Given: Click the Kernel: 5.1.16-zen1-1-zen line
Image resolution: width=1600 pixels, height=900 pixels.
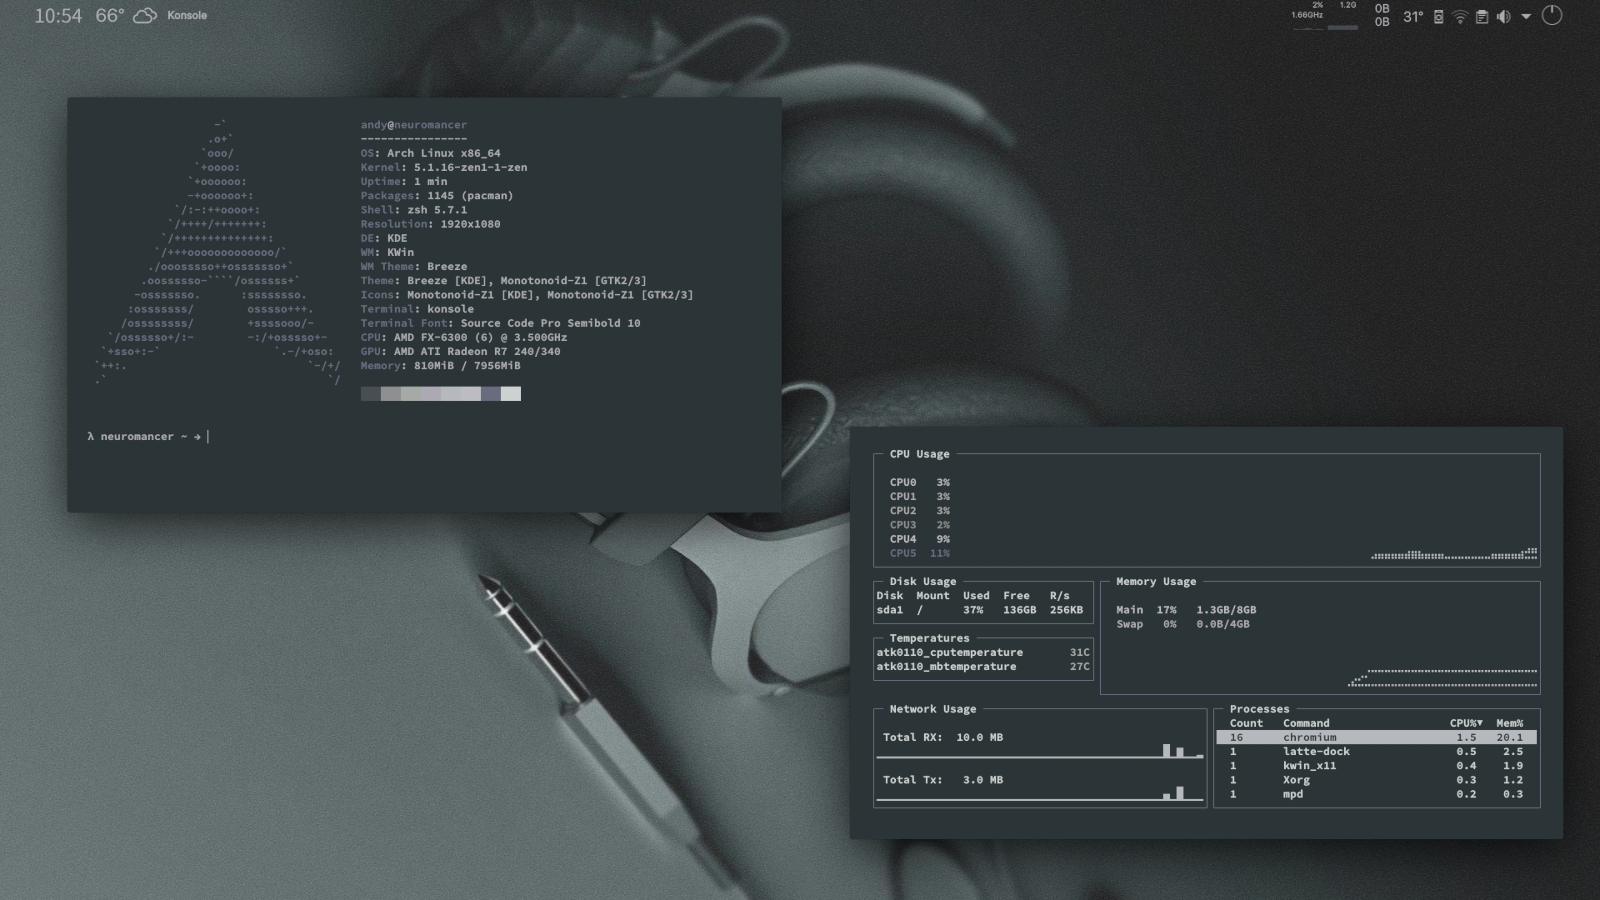Looking at the screenshot, I should point(444,167).
